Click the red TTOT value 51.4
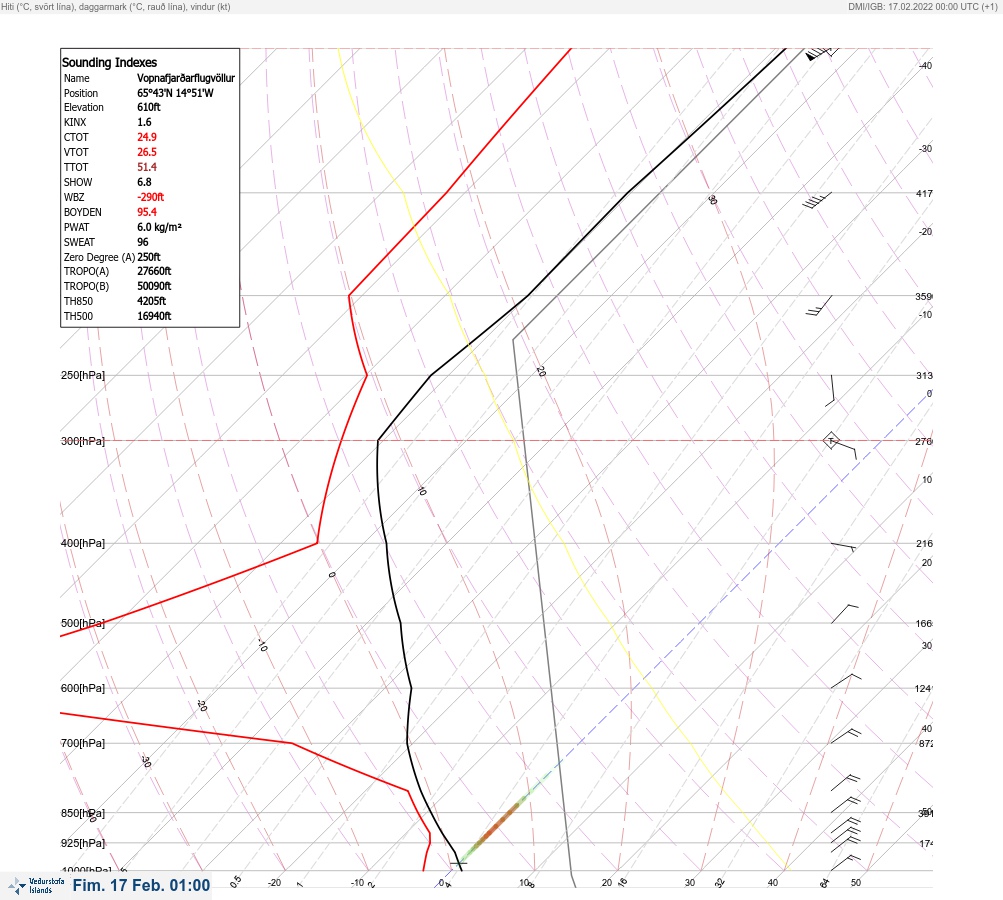 146,167
